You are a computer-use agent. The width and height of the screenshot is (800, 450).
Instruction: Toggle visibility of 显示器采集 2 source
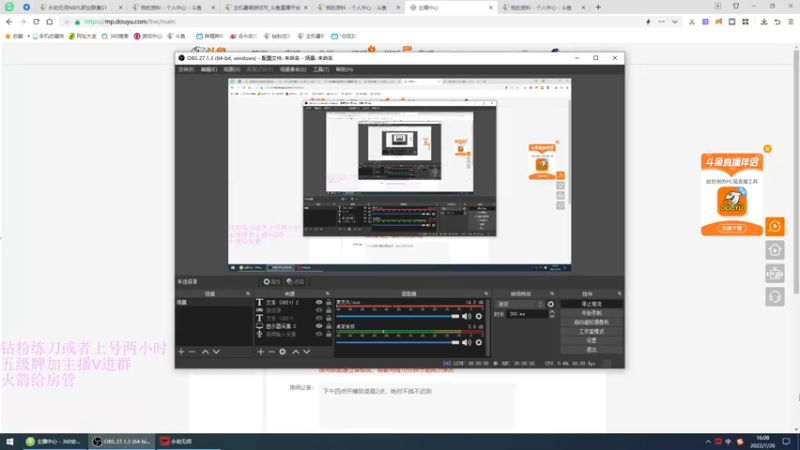tap(319, 326)
